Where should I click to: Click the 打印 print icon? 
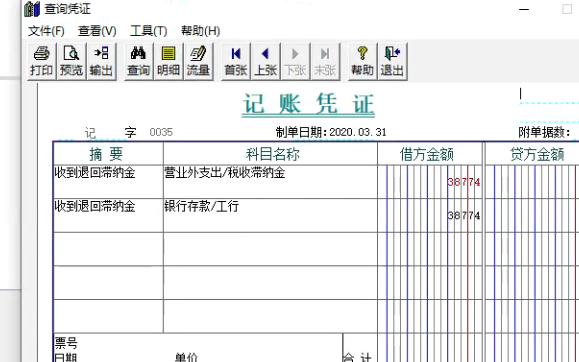click(x=42, y=61)
